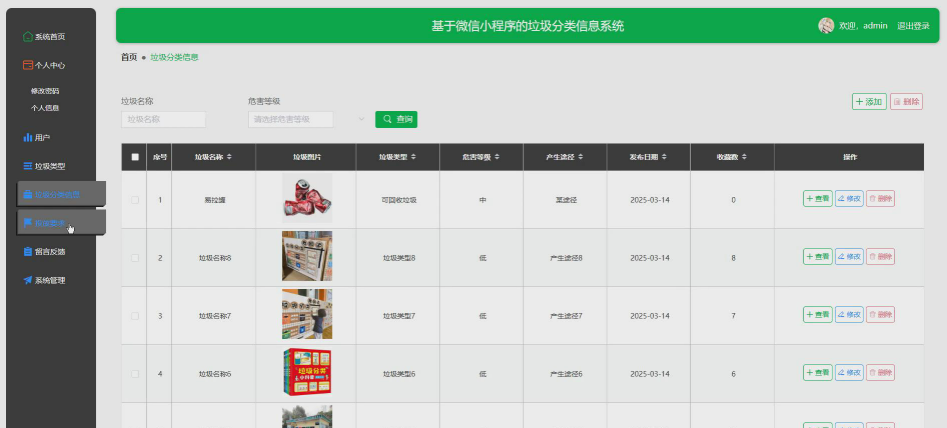Click the 垃圾类型8 cell
This screenshot has height=428, width=947.
[399, 258]
